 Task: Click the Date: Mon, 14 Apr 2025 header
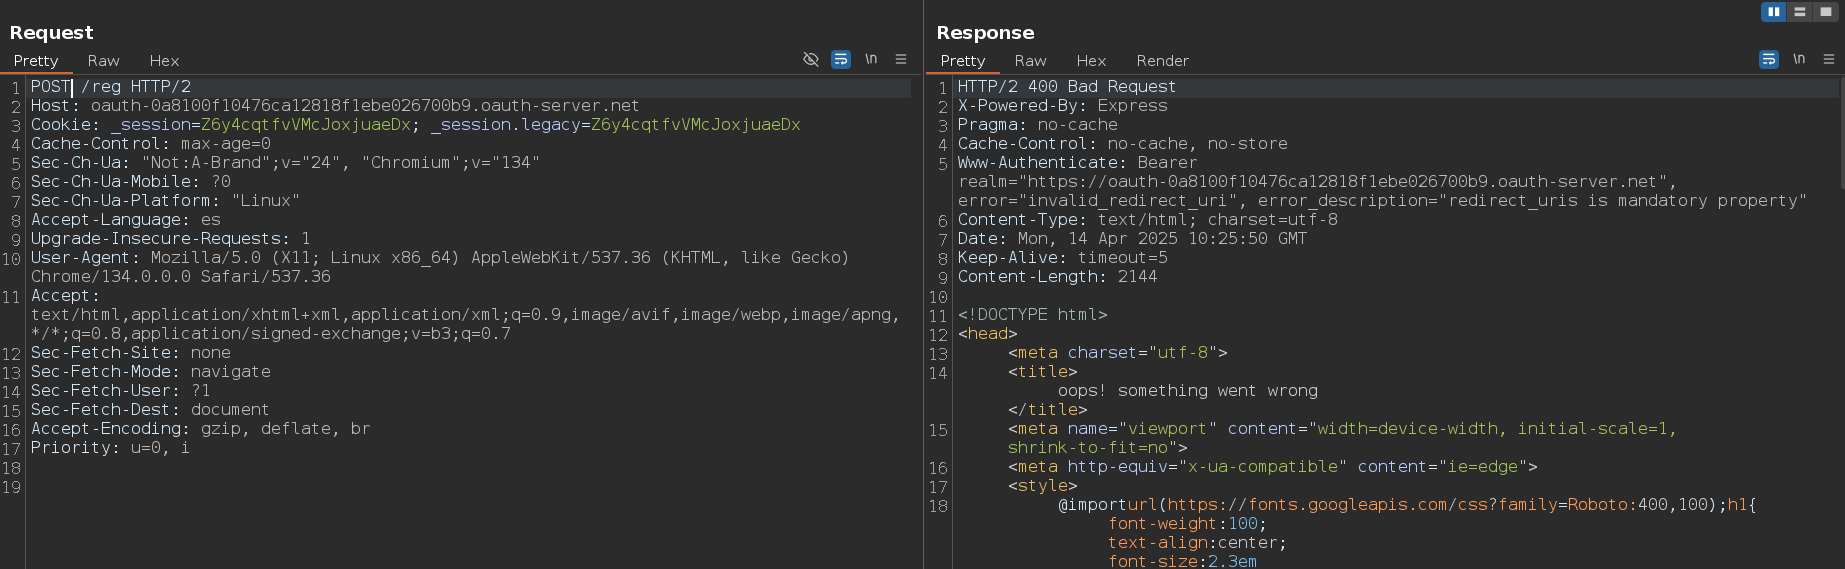click(x=1133, y=239)
